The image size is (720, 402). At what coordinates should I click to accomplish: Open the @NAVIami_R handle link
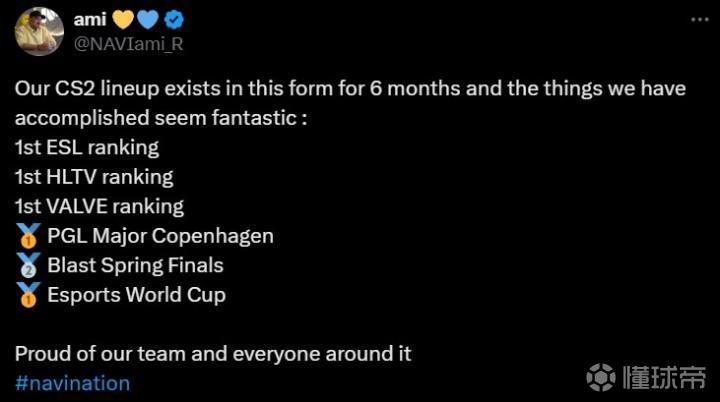click(128, 43)
